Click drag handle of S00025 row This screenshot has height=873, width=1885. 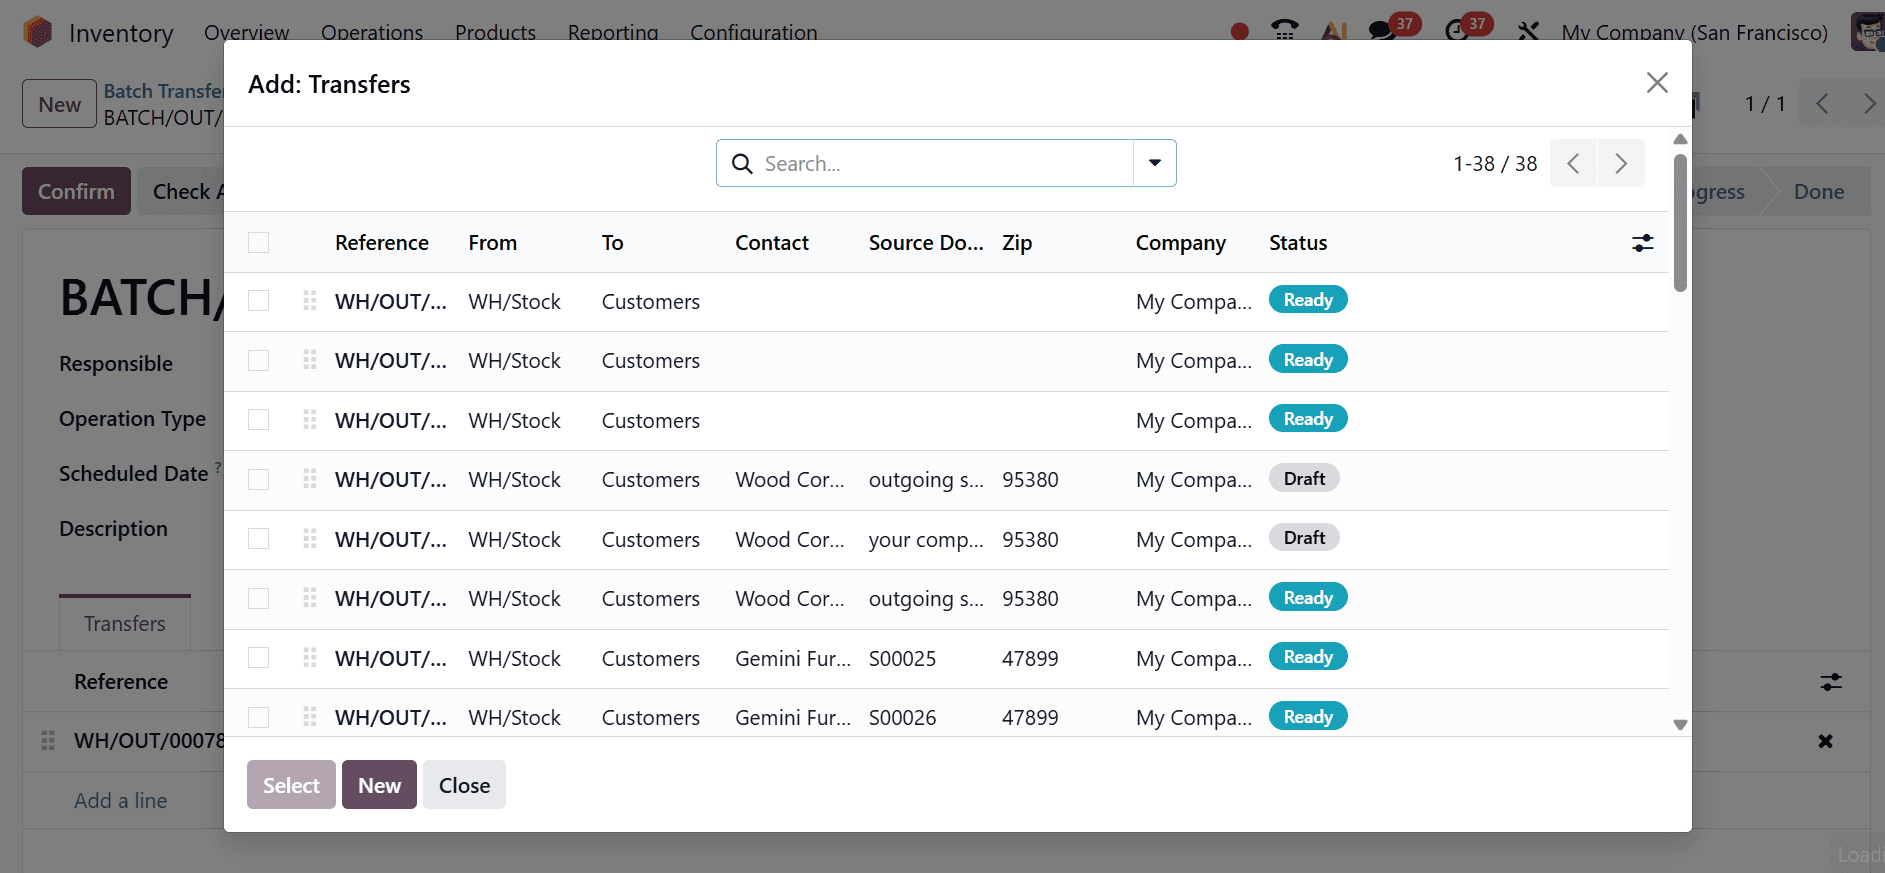(x=310, y=658)
